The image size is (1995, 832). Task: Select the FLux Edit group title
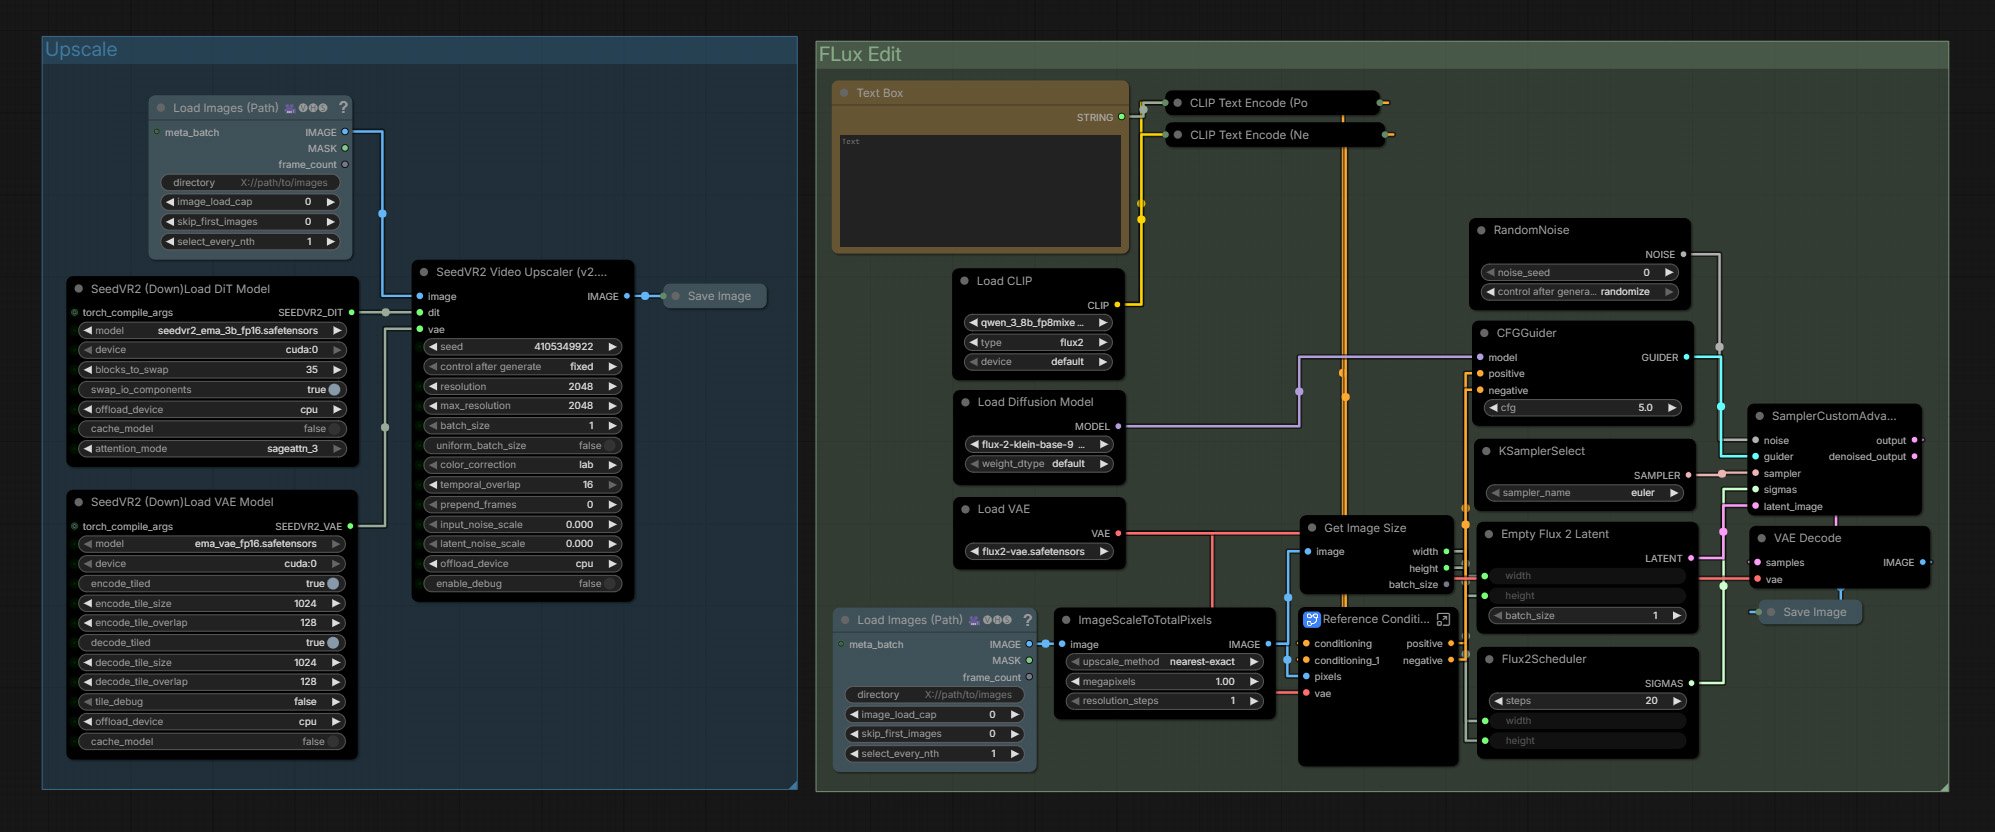(x=860, y=54)
